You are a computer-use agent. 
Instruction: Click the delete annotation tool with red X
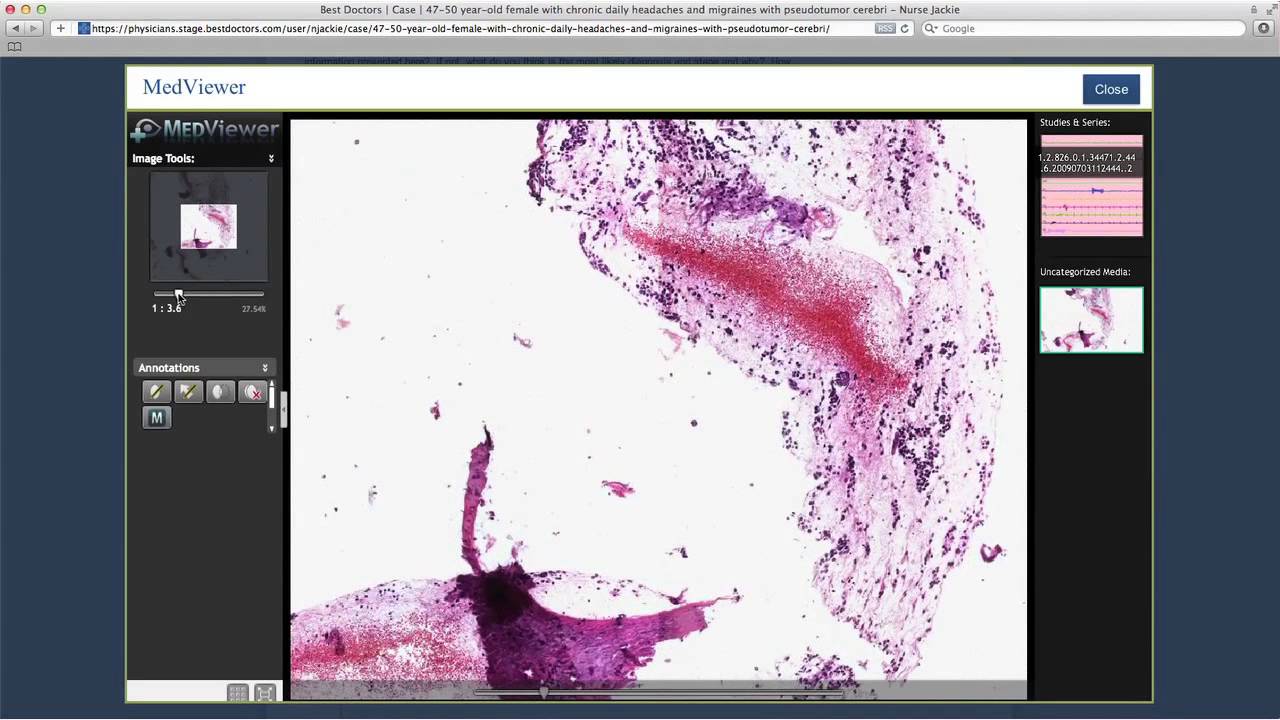click(252, 392)
